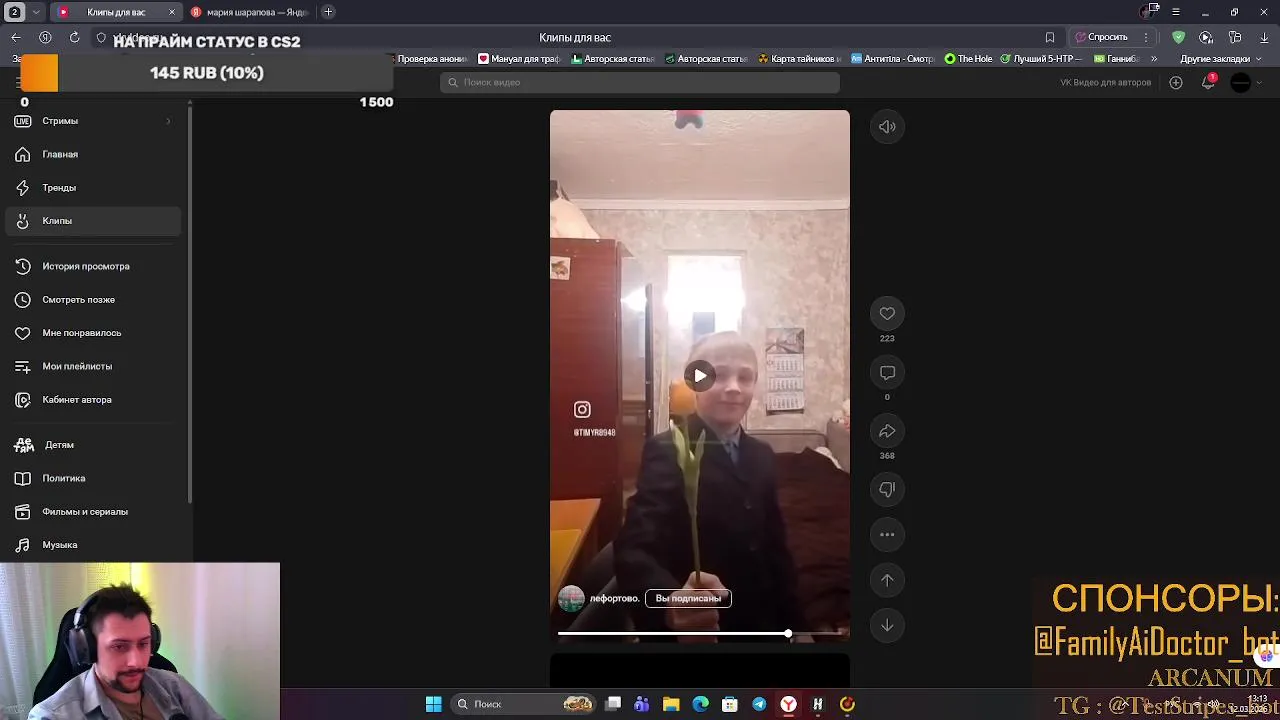The image size is (1280, 720).
Task: Close the Клипы для вас tab
Action: (172, 12)
